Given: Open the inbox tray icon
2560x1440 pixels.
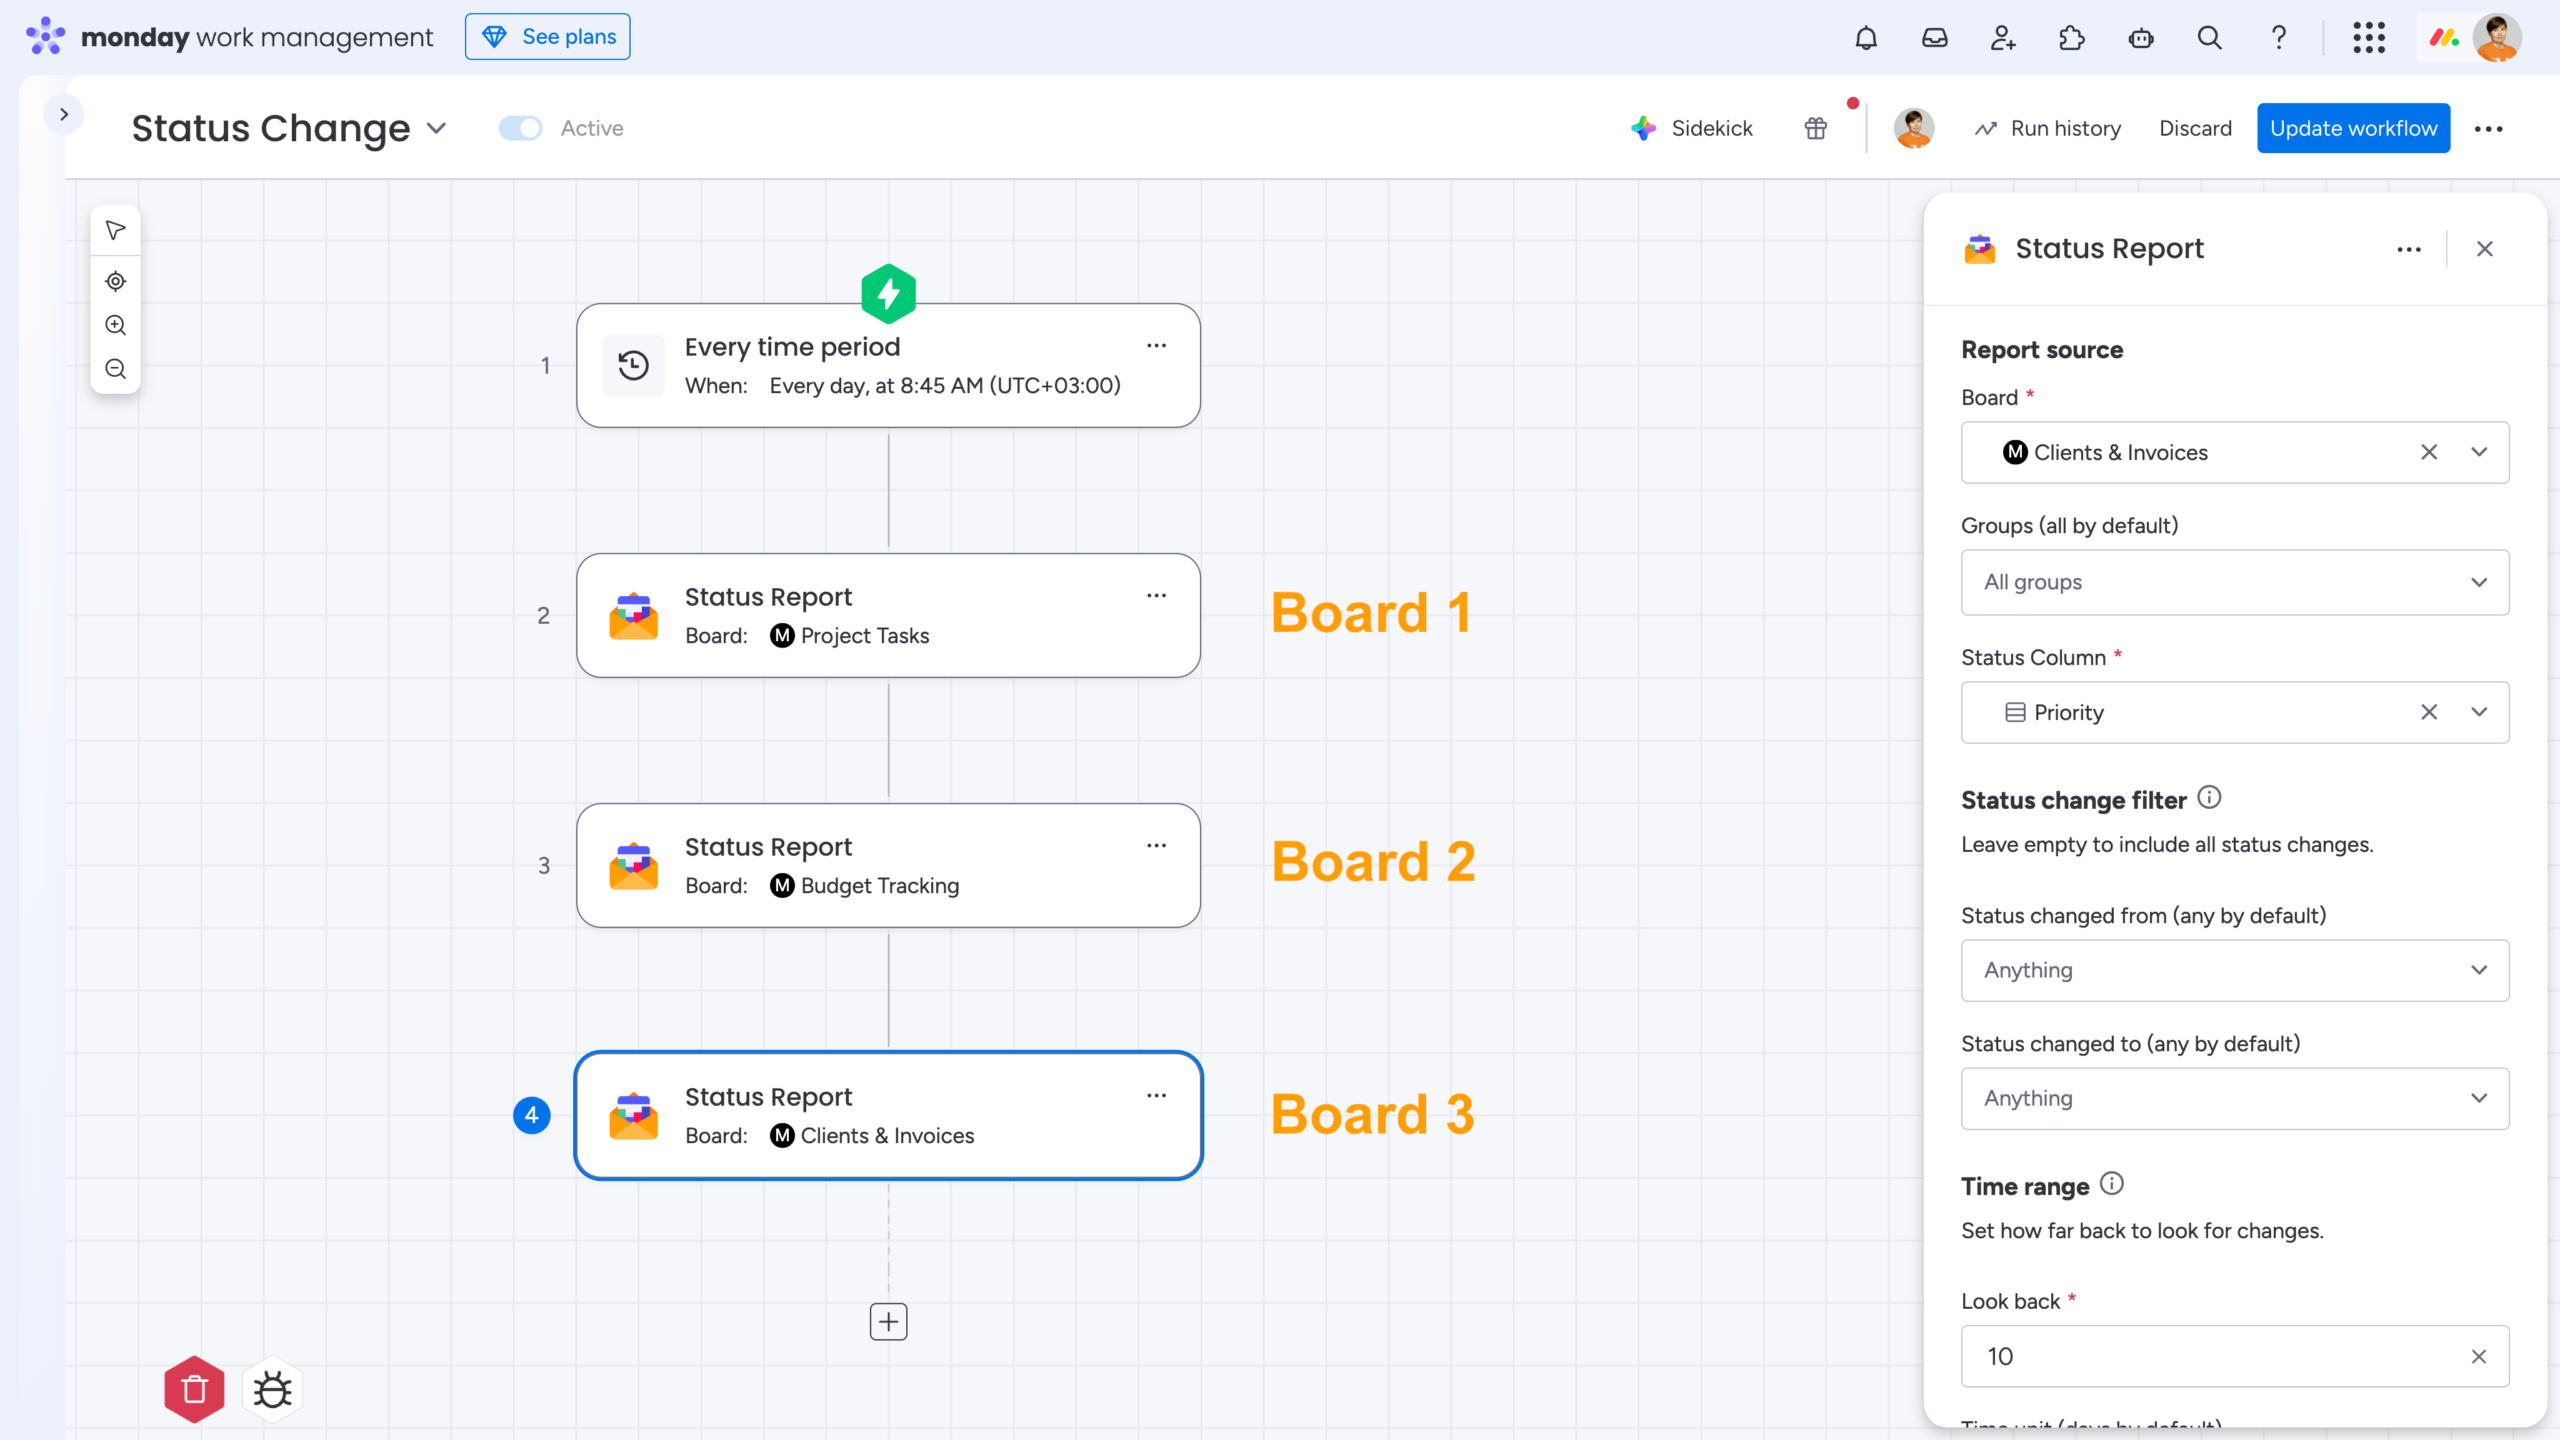Looking at the screenshot, I should 1935,38.
